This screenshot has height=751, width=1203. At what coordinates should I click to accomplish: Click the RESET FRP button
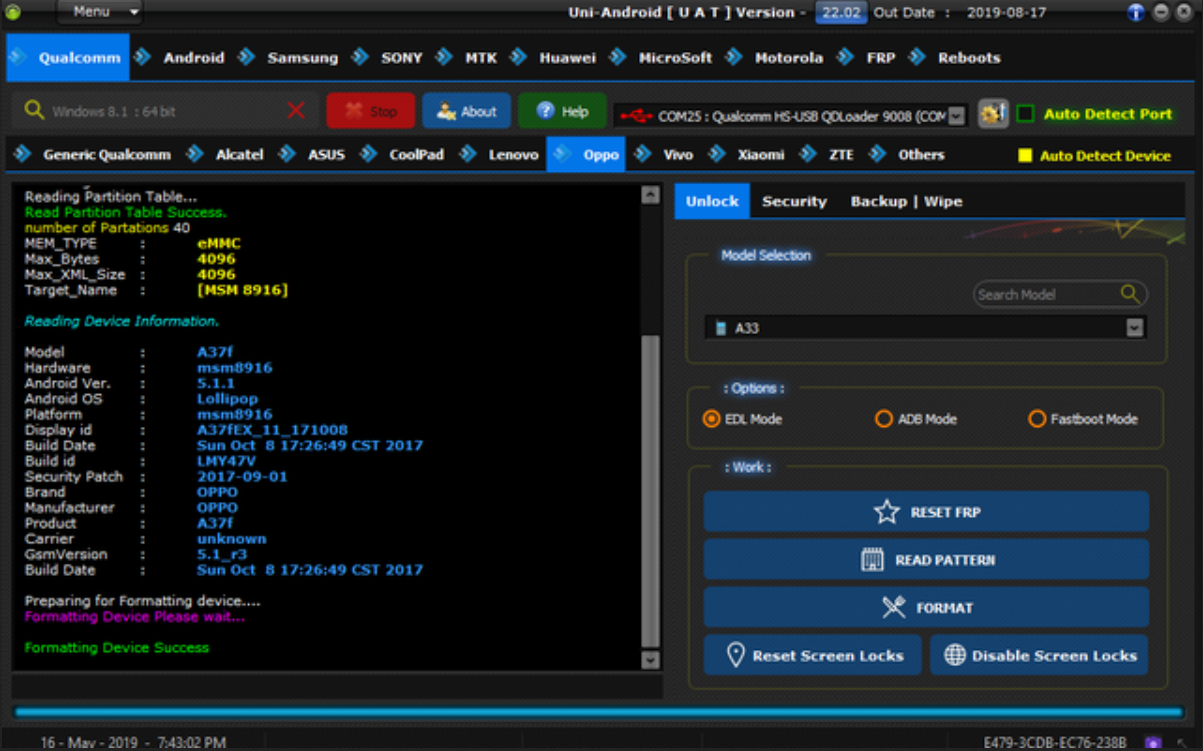point(926,512)
